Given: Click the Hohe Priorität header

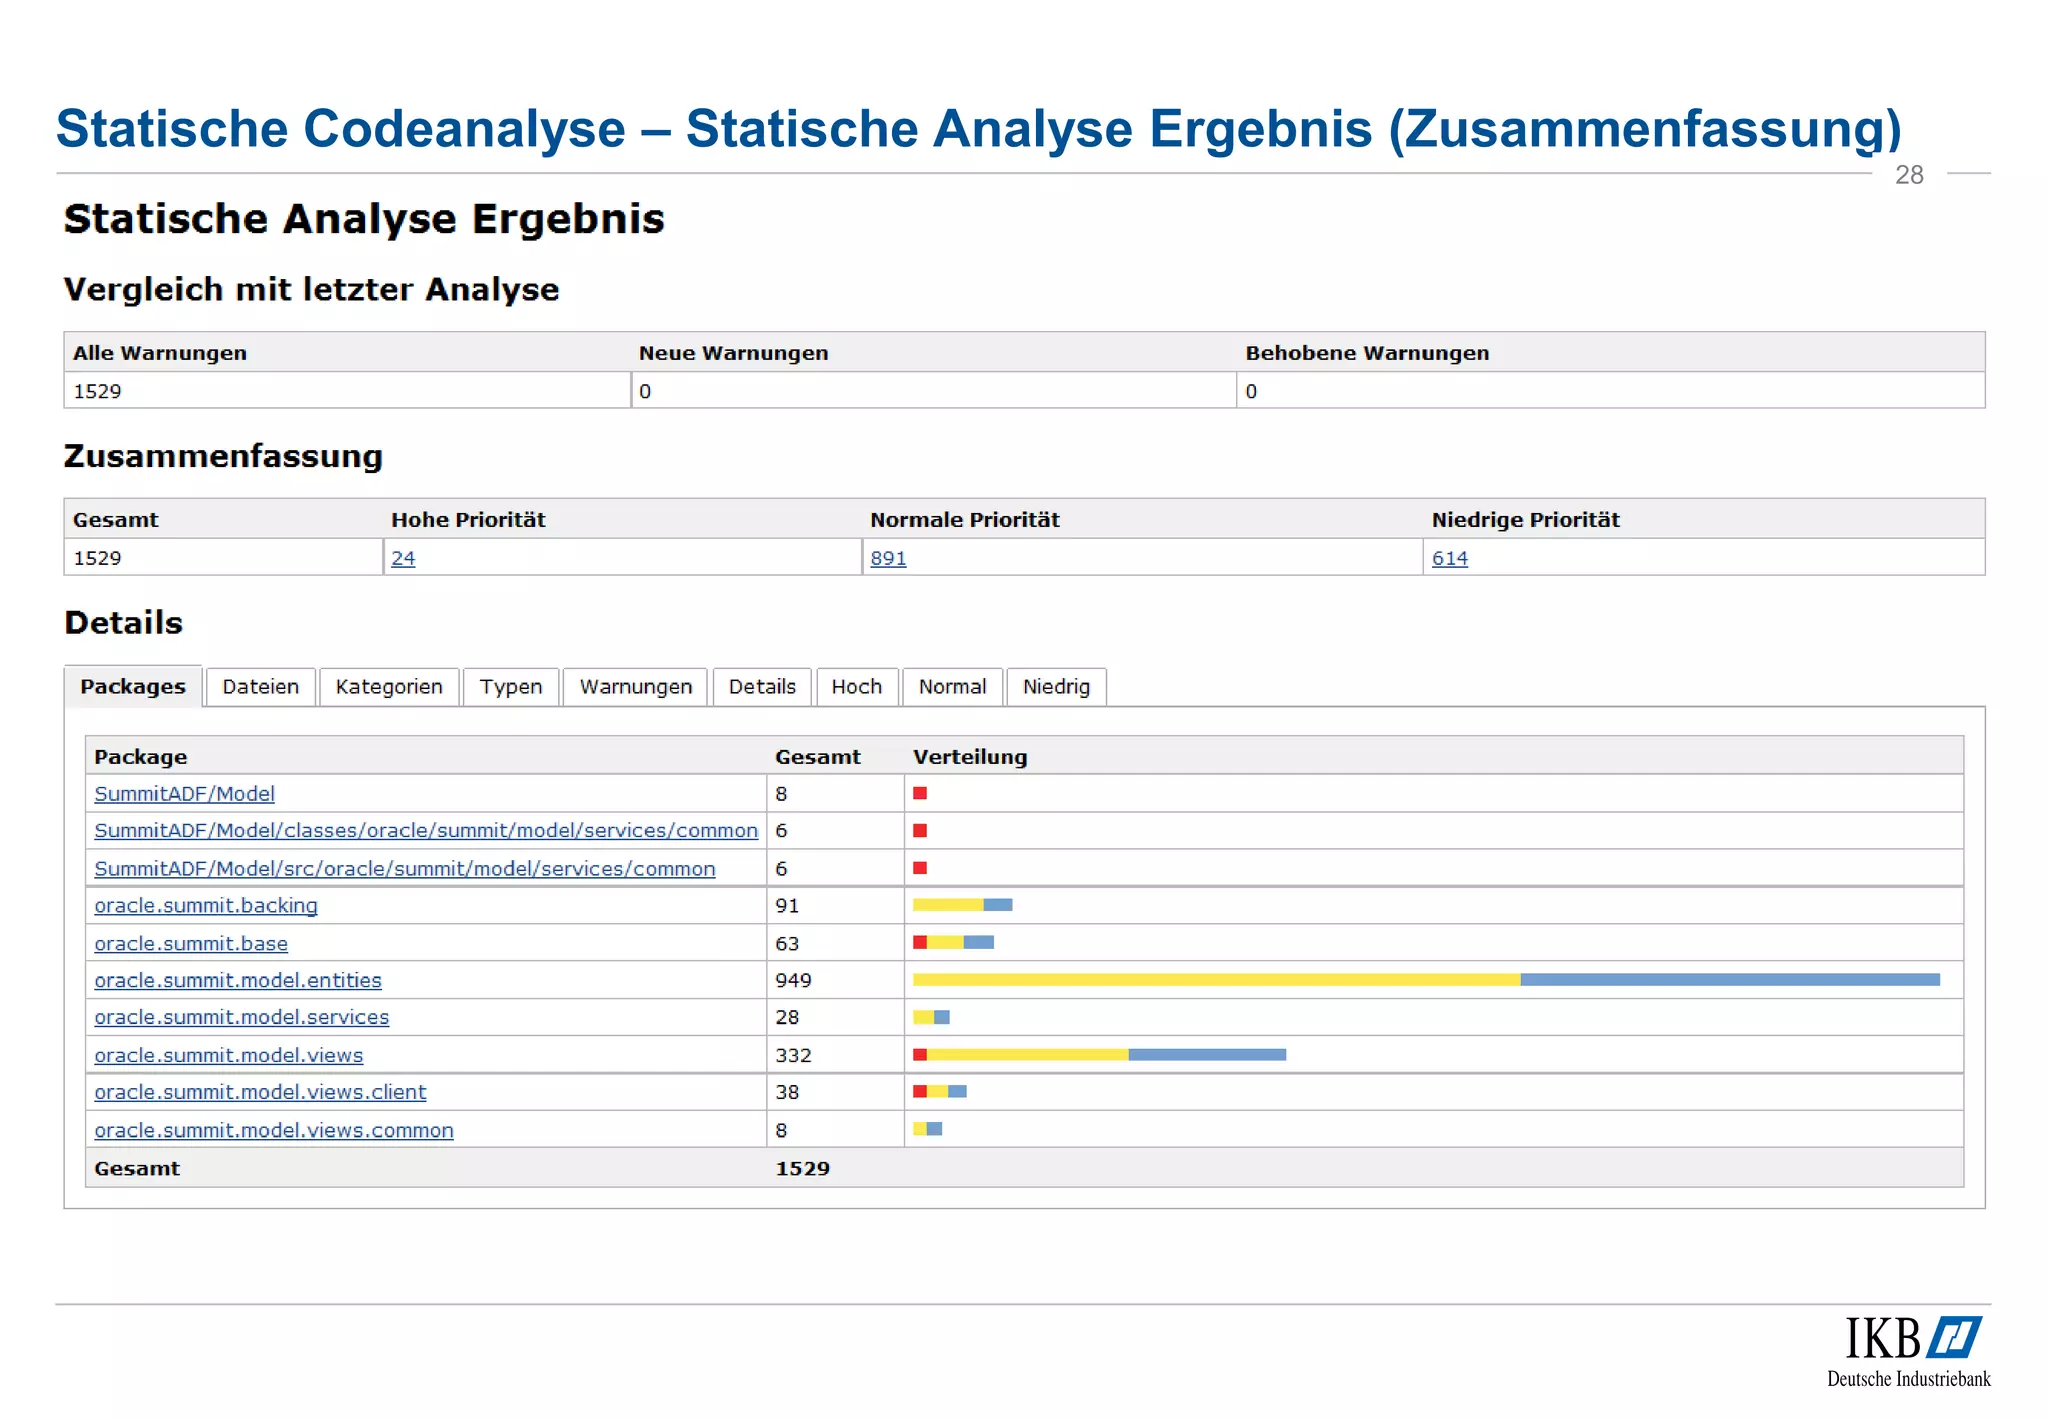Looking at the screenshot, I should pos(468,520).
